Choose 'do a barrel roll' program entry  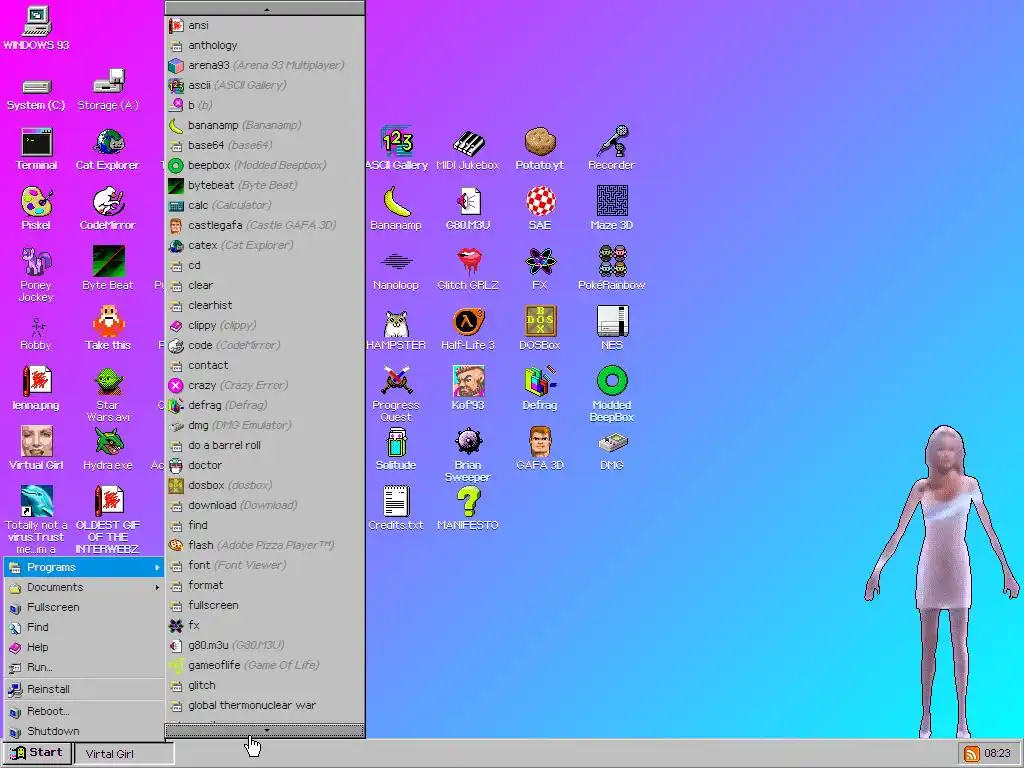click(x=264, y=445)
